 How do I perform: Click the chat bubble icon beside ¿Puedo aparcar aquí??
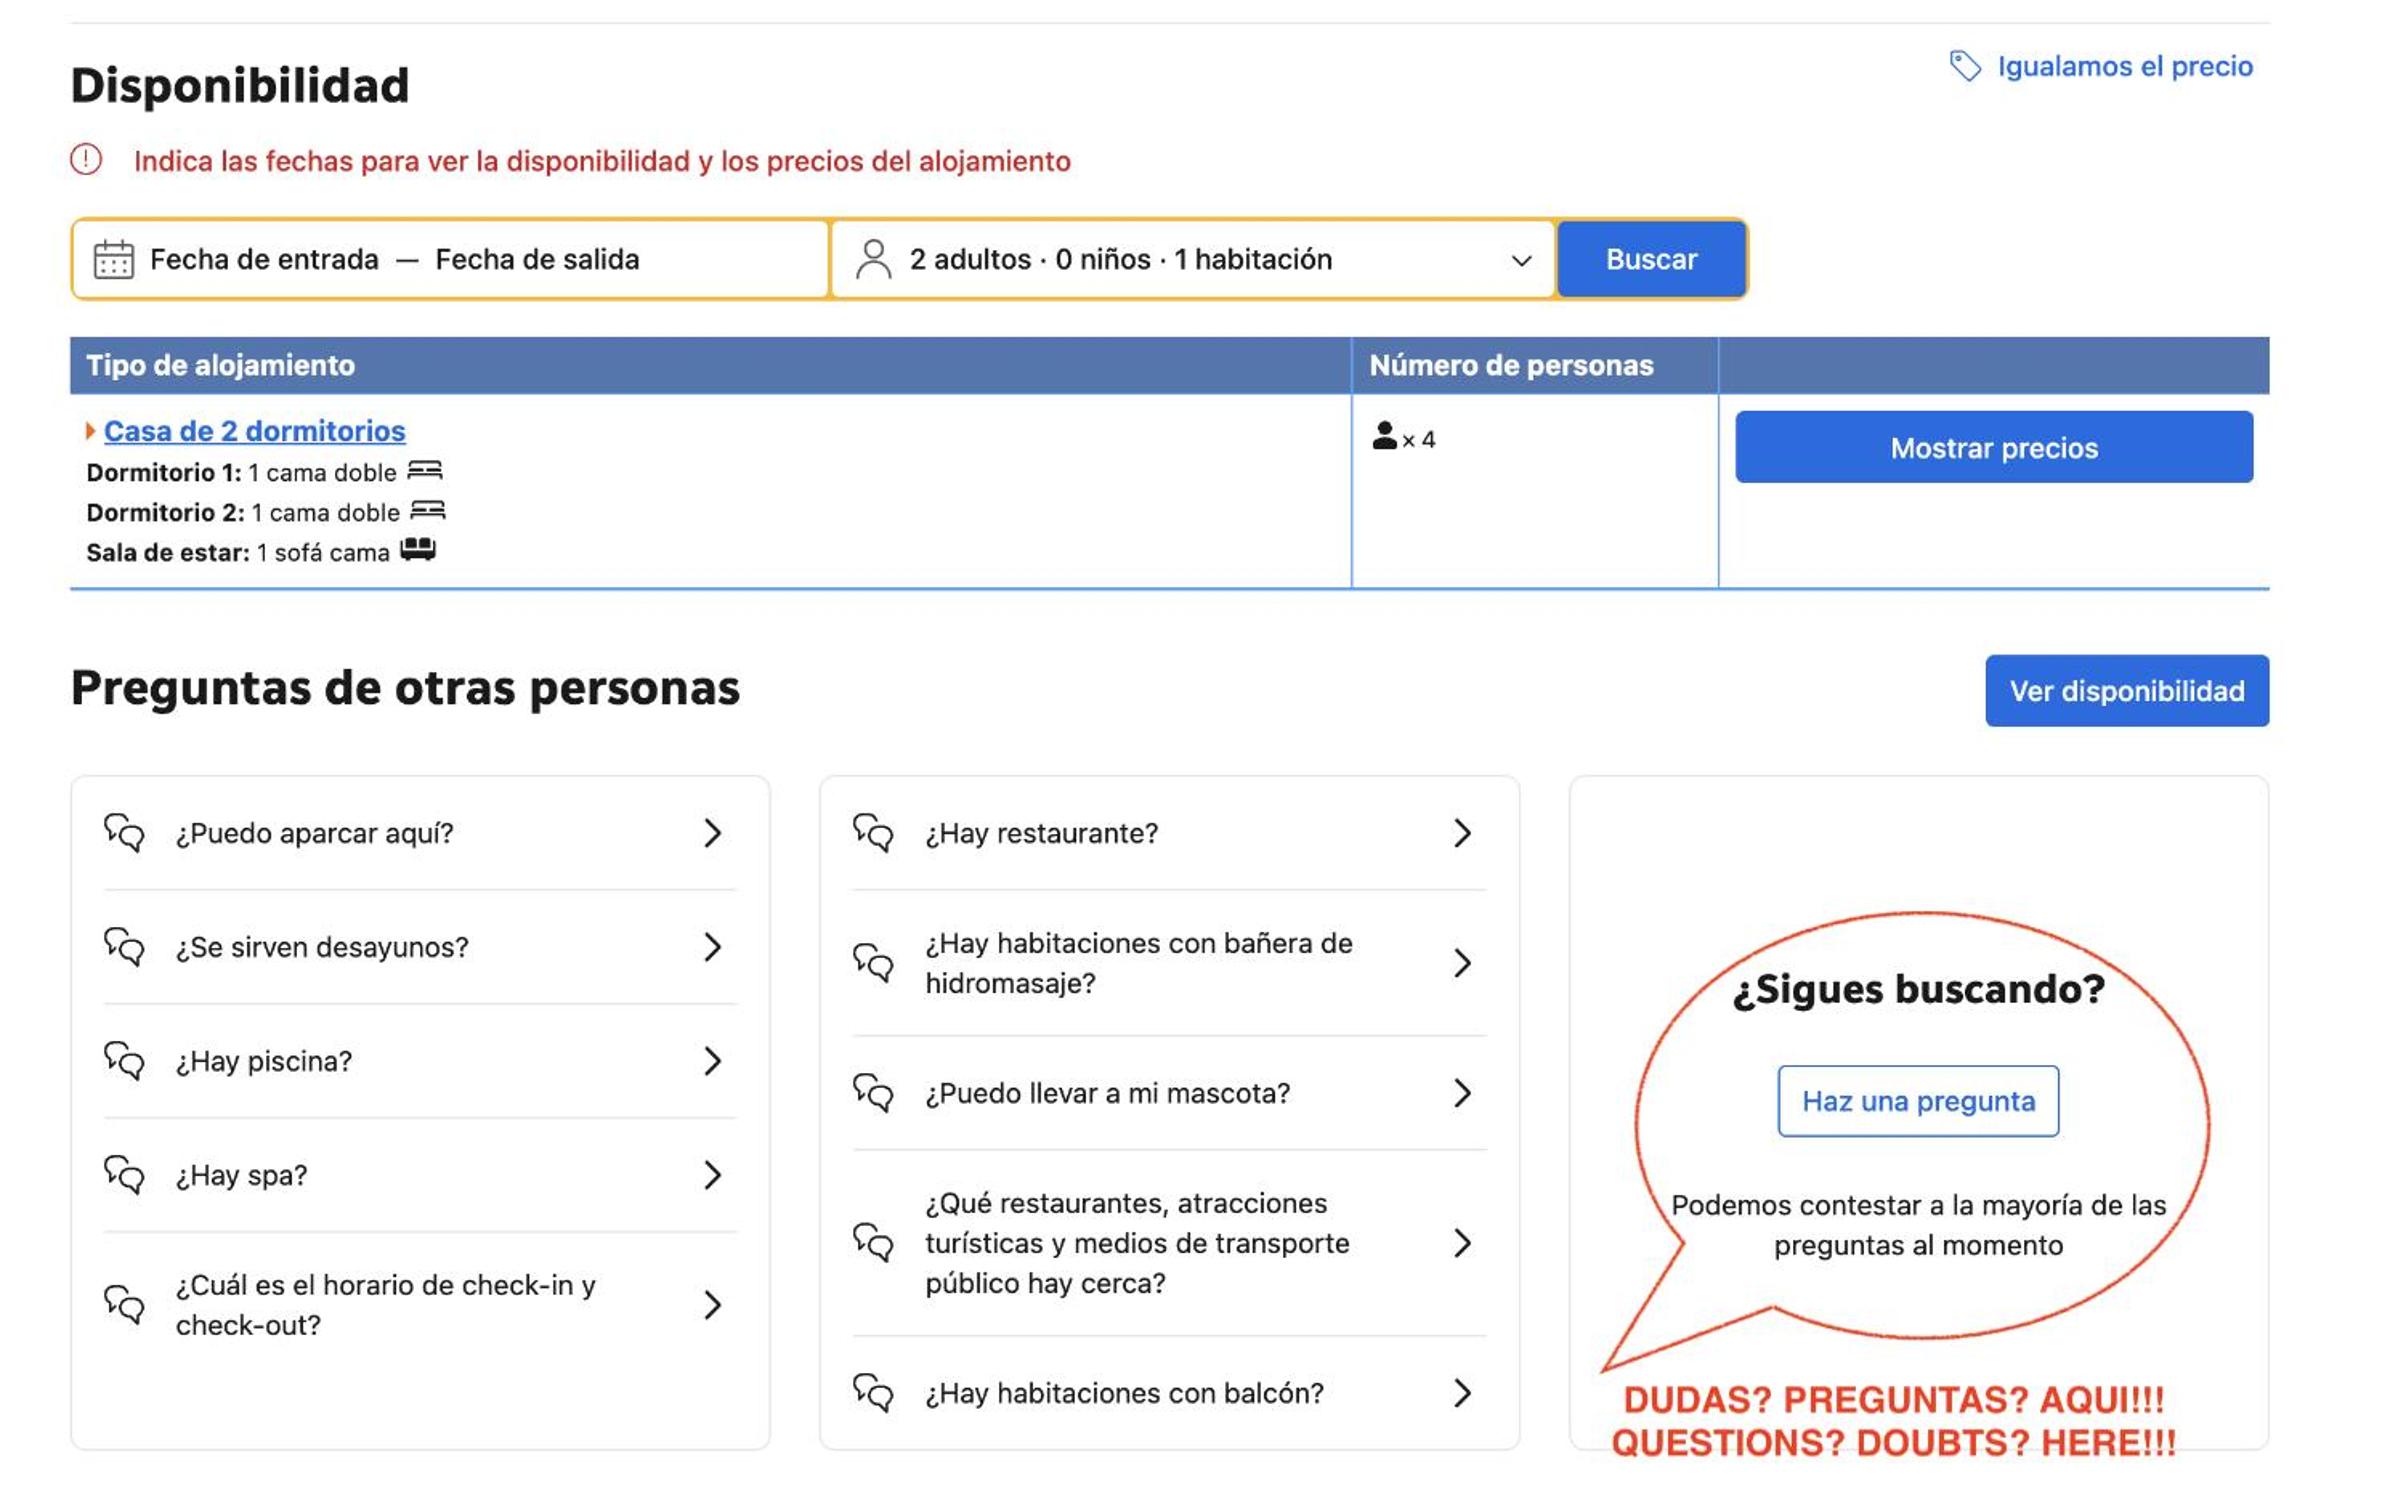pyautogui.click(x=124, y=832)
